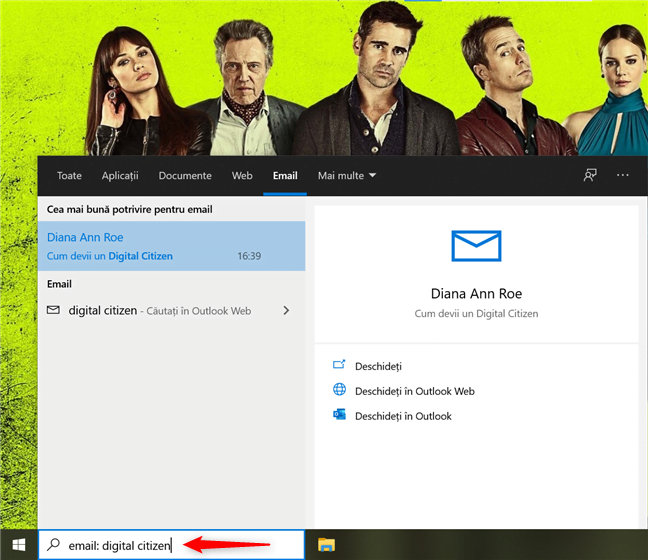Open the Windows Start button

click(19, 545)
